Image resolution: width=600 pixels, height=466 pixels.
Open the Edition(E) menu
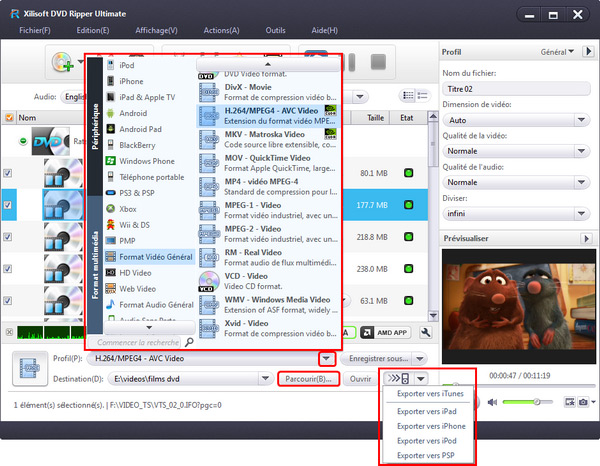coord(93,30)
